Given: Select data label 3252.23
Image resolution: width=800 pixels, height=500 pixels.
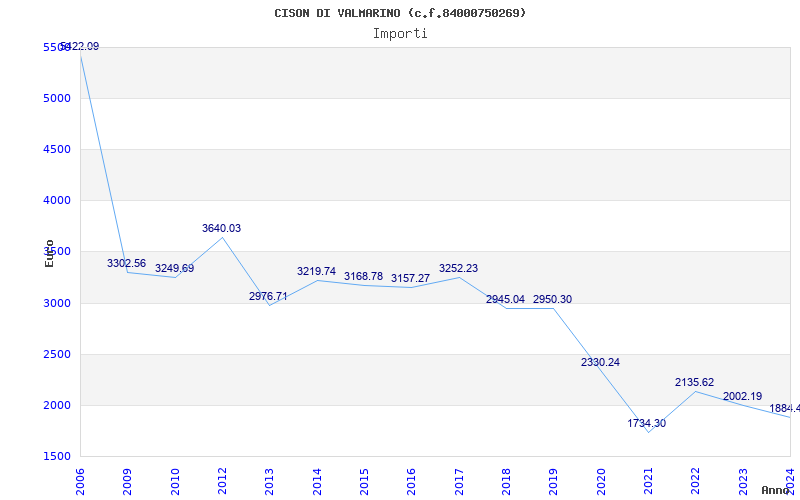Looking at the screenshot, I should [458, 268].
